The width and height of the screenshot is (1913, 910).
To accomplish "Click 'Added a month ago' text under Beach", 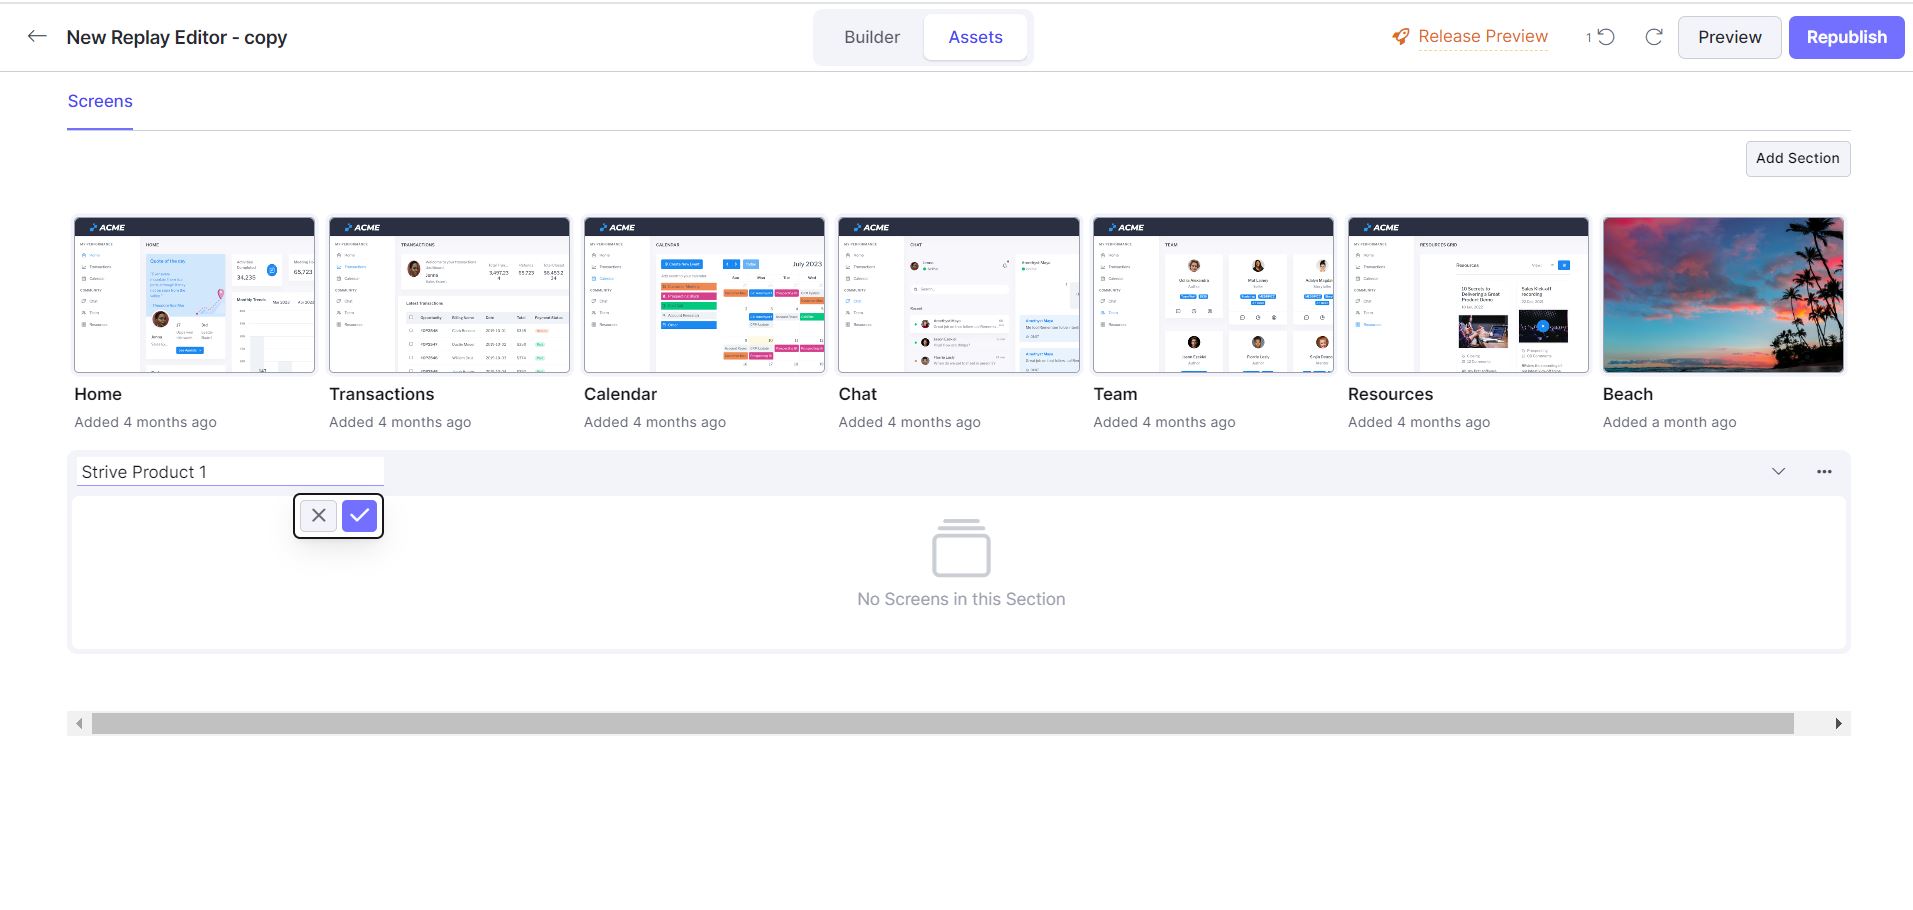I will pos(1669,422).
